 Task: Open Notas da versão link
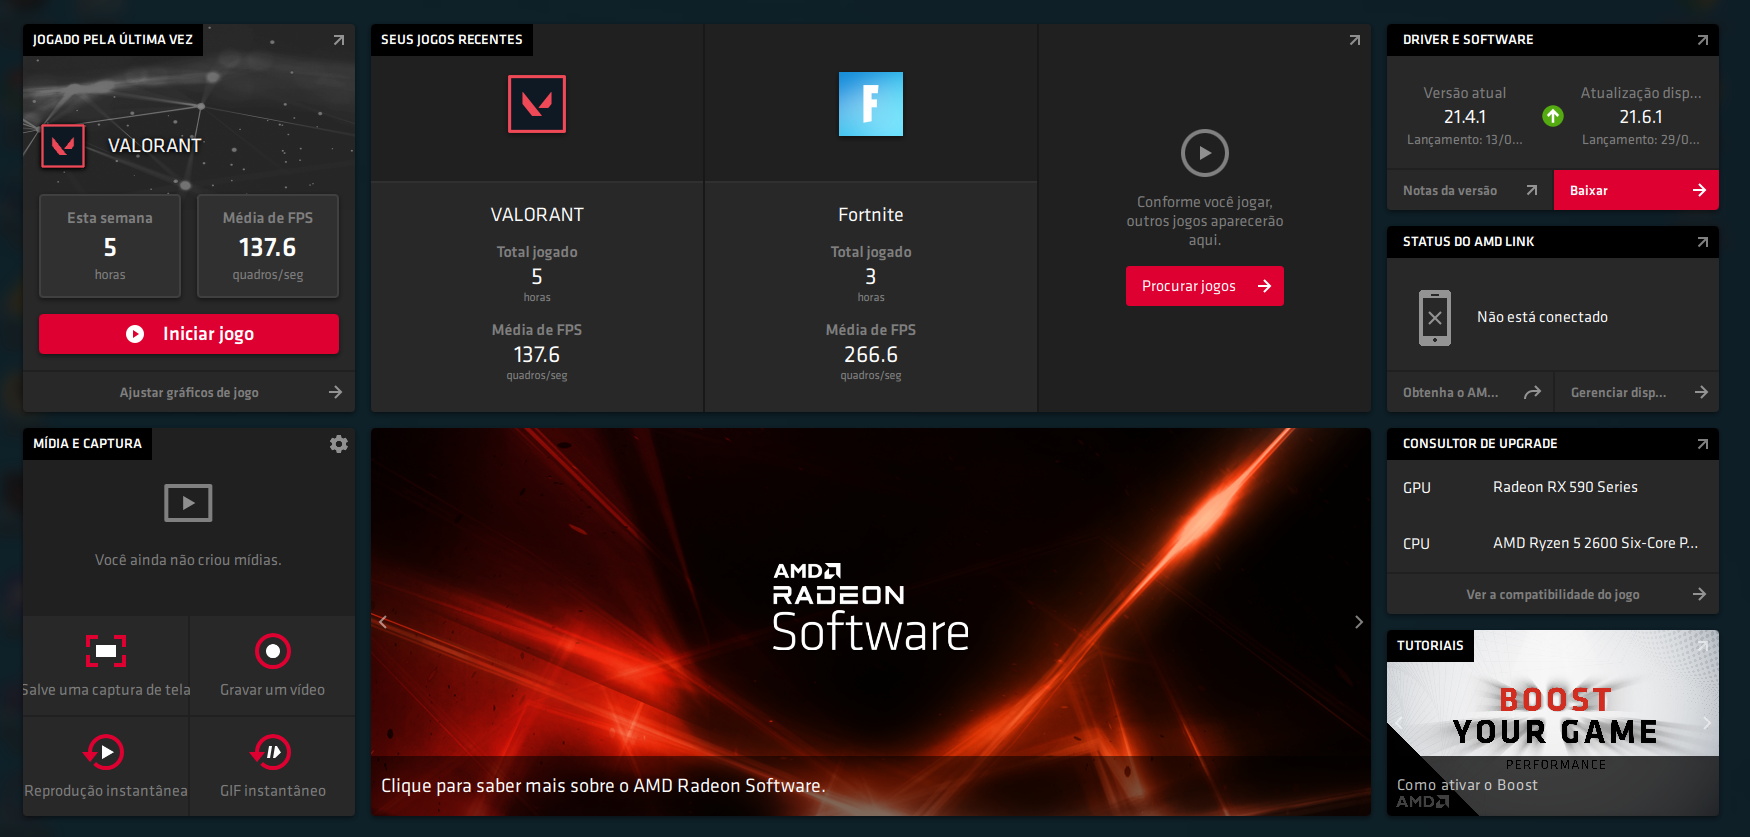pos(1470,190)
